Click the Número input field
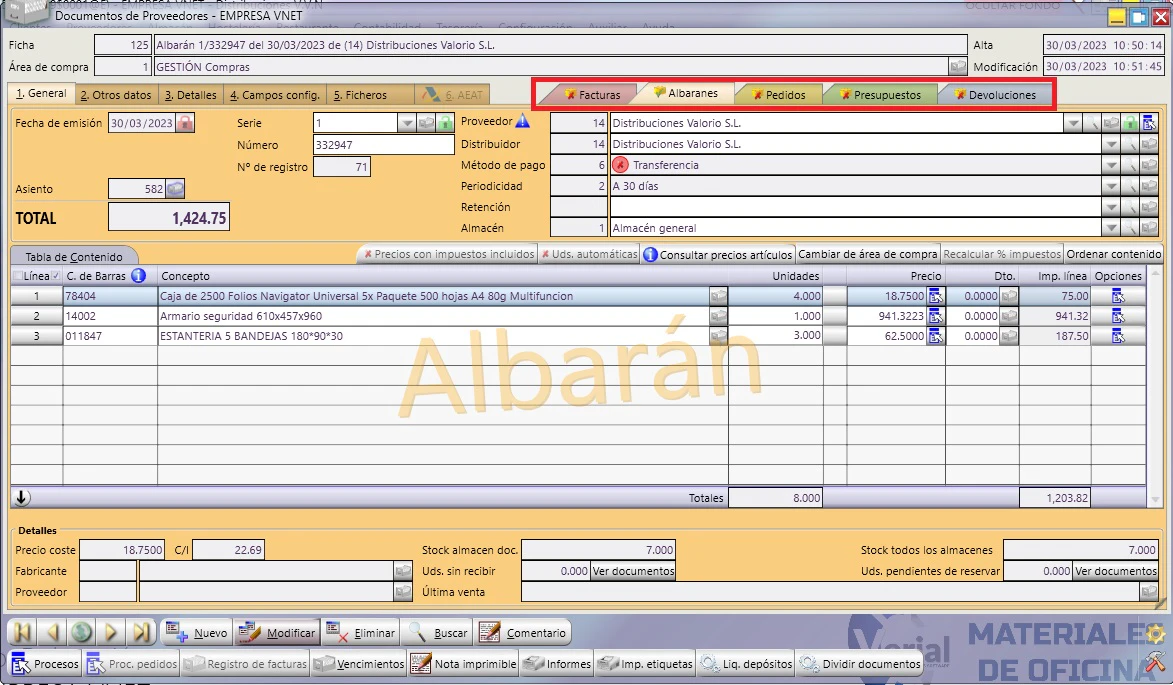This screenshot has height=685, width=1173. (x=383, y=144)
